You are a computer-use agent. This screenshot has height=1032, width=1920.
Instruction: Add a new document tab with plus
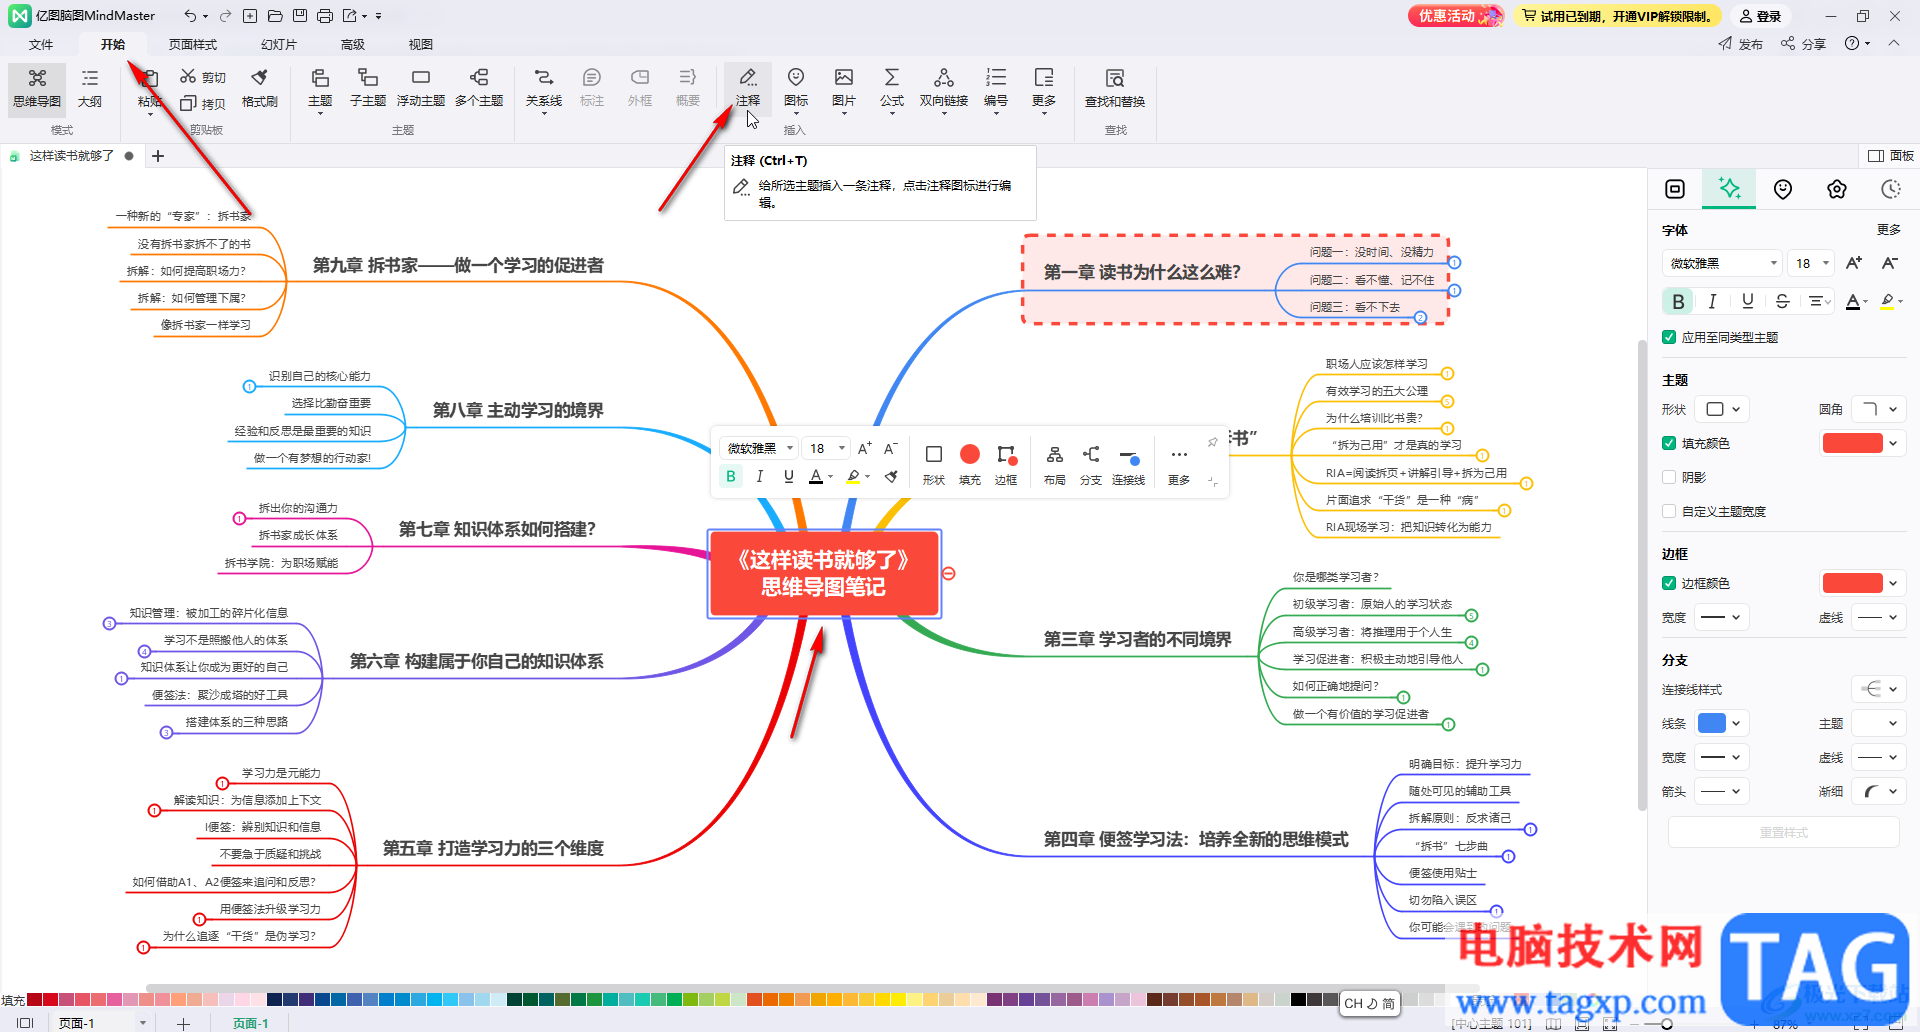tap(158, 156)
